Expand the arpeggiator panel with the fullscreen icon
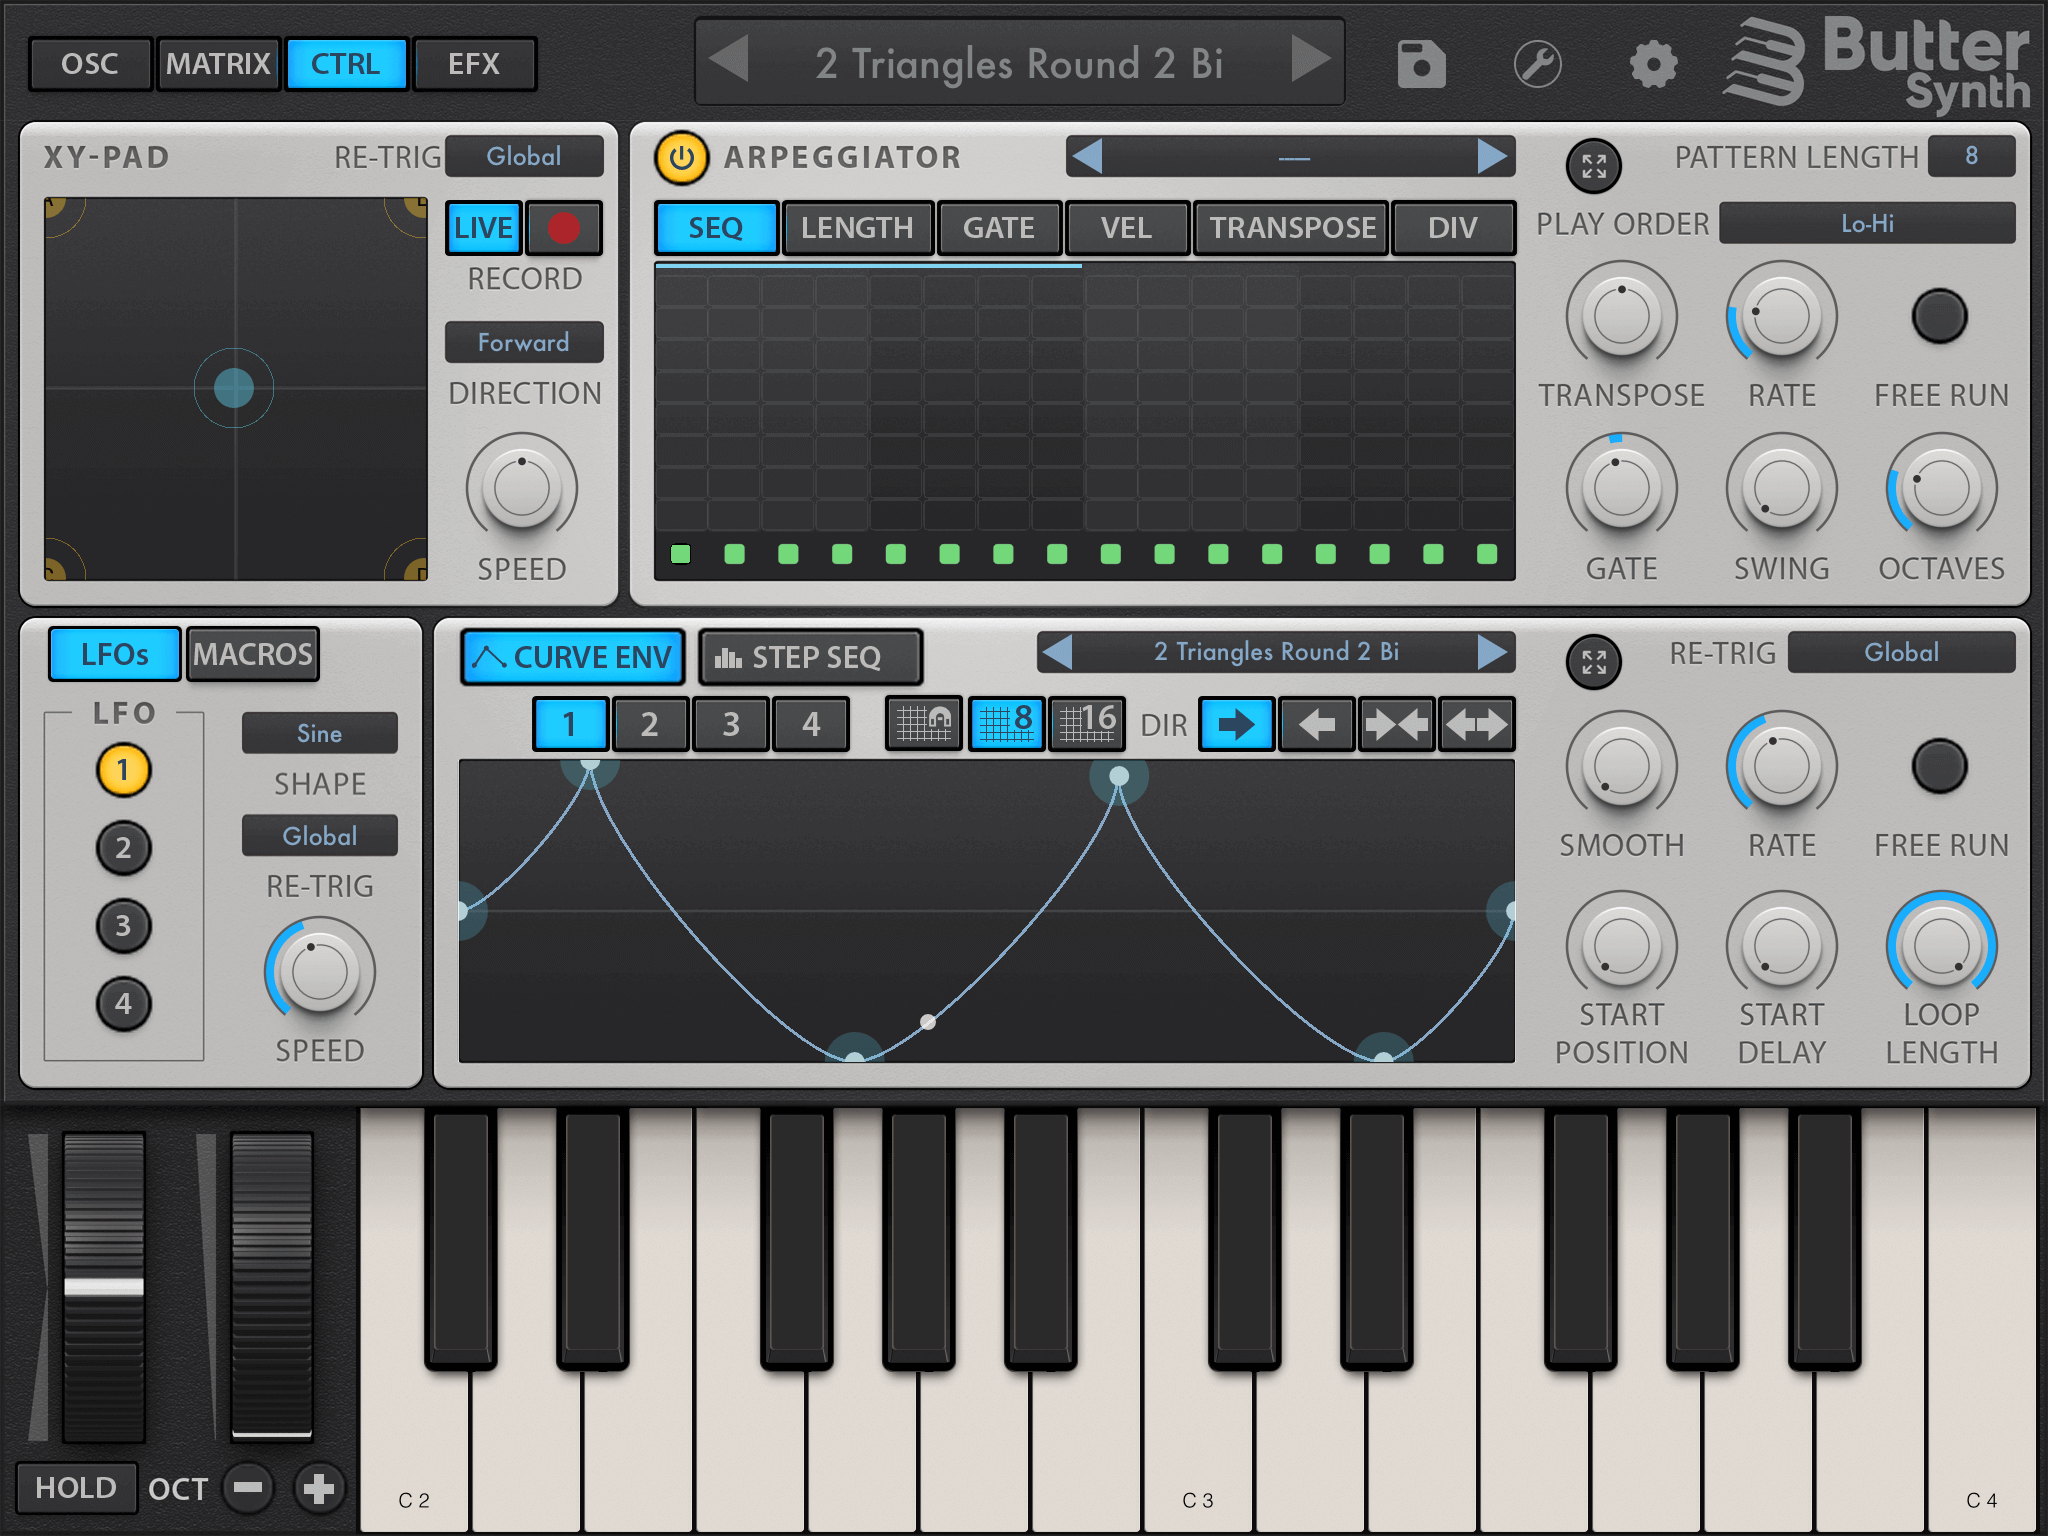This screenshot has height=1536, width=2048. tap(1593, 166)
